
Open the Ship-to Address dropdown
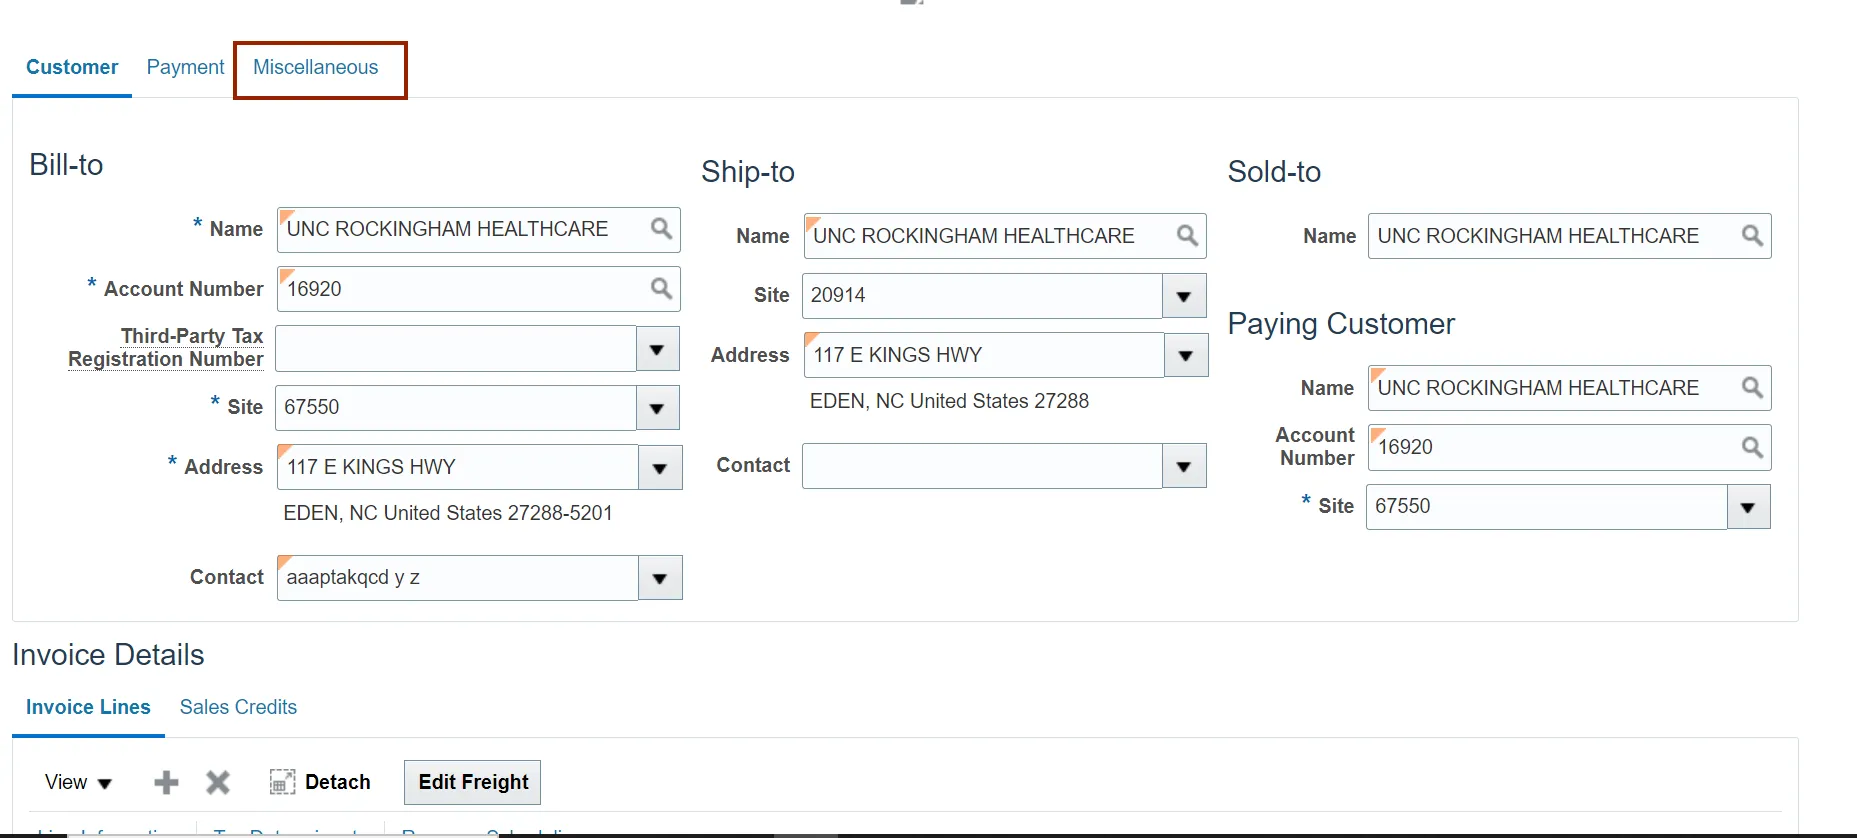pos(1187,355)
